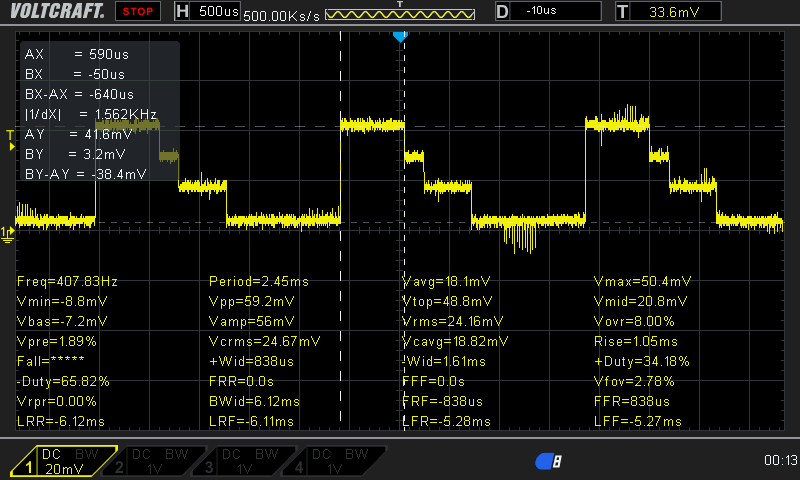The height and width of the screenshot is (480, 800).
Task: Select the horizontal timebase 500us field
Action: (216, 12)
